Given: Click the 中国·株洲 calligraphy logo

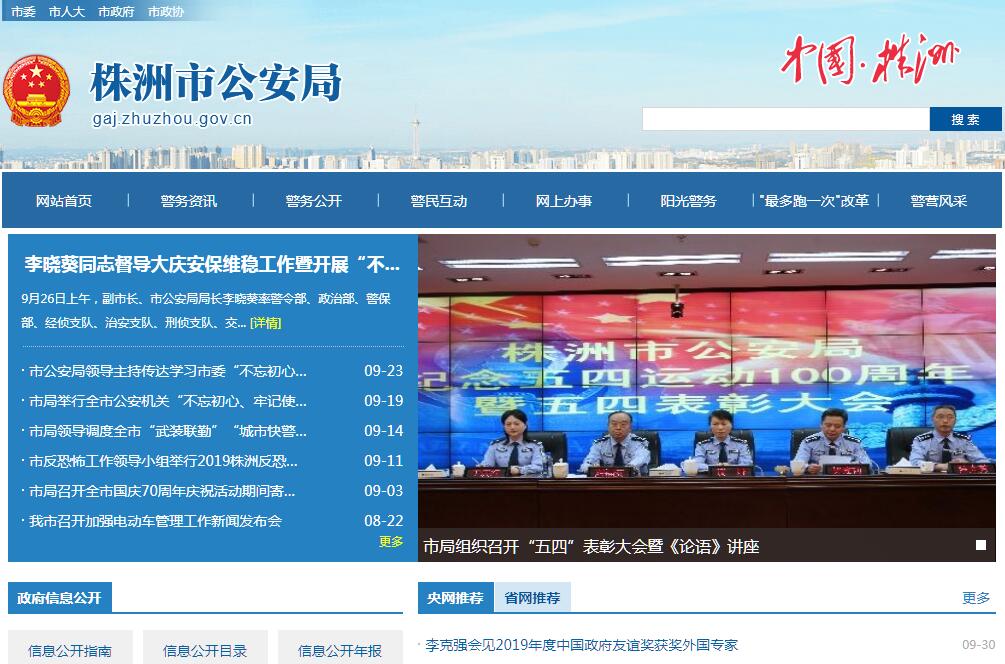Looking at the screenshot, I should pos(868,60).
